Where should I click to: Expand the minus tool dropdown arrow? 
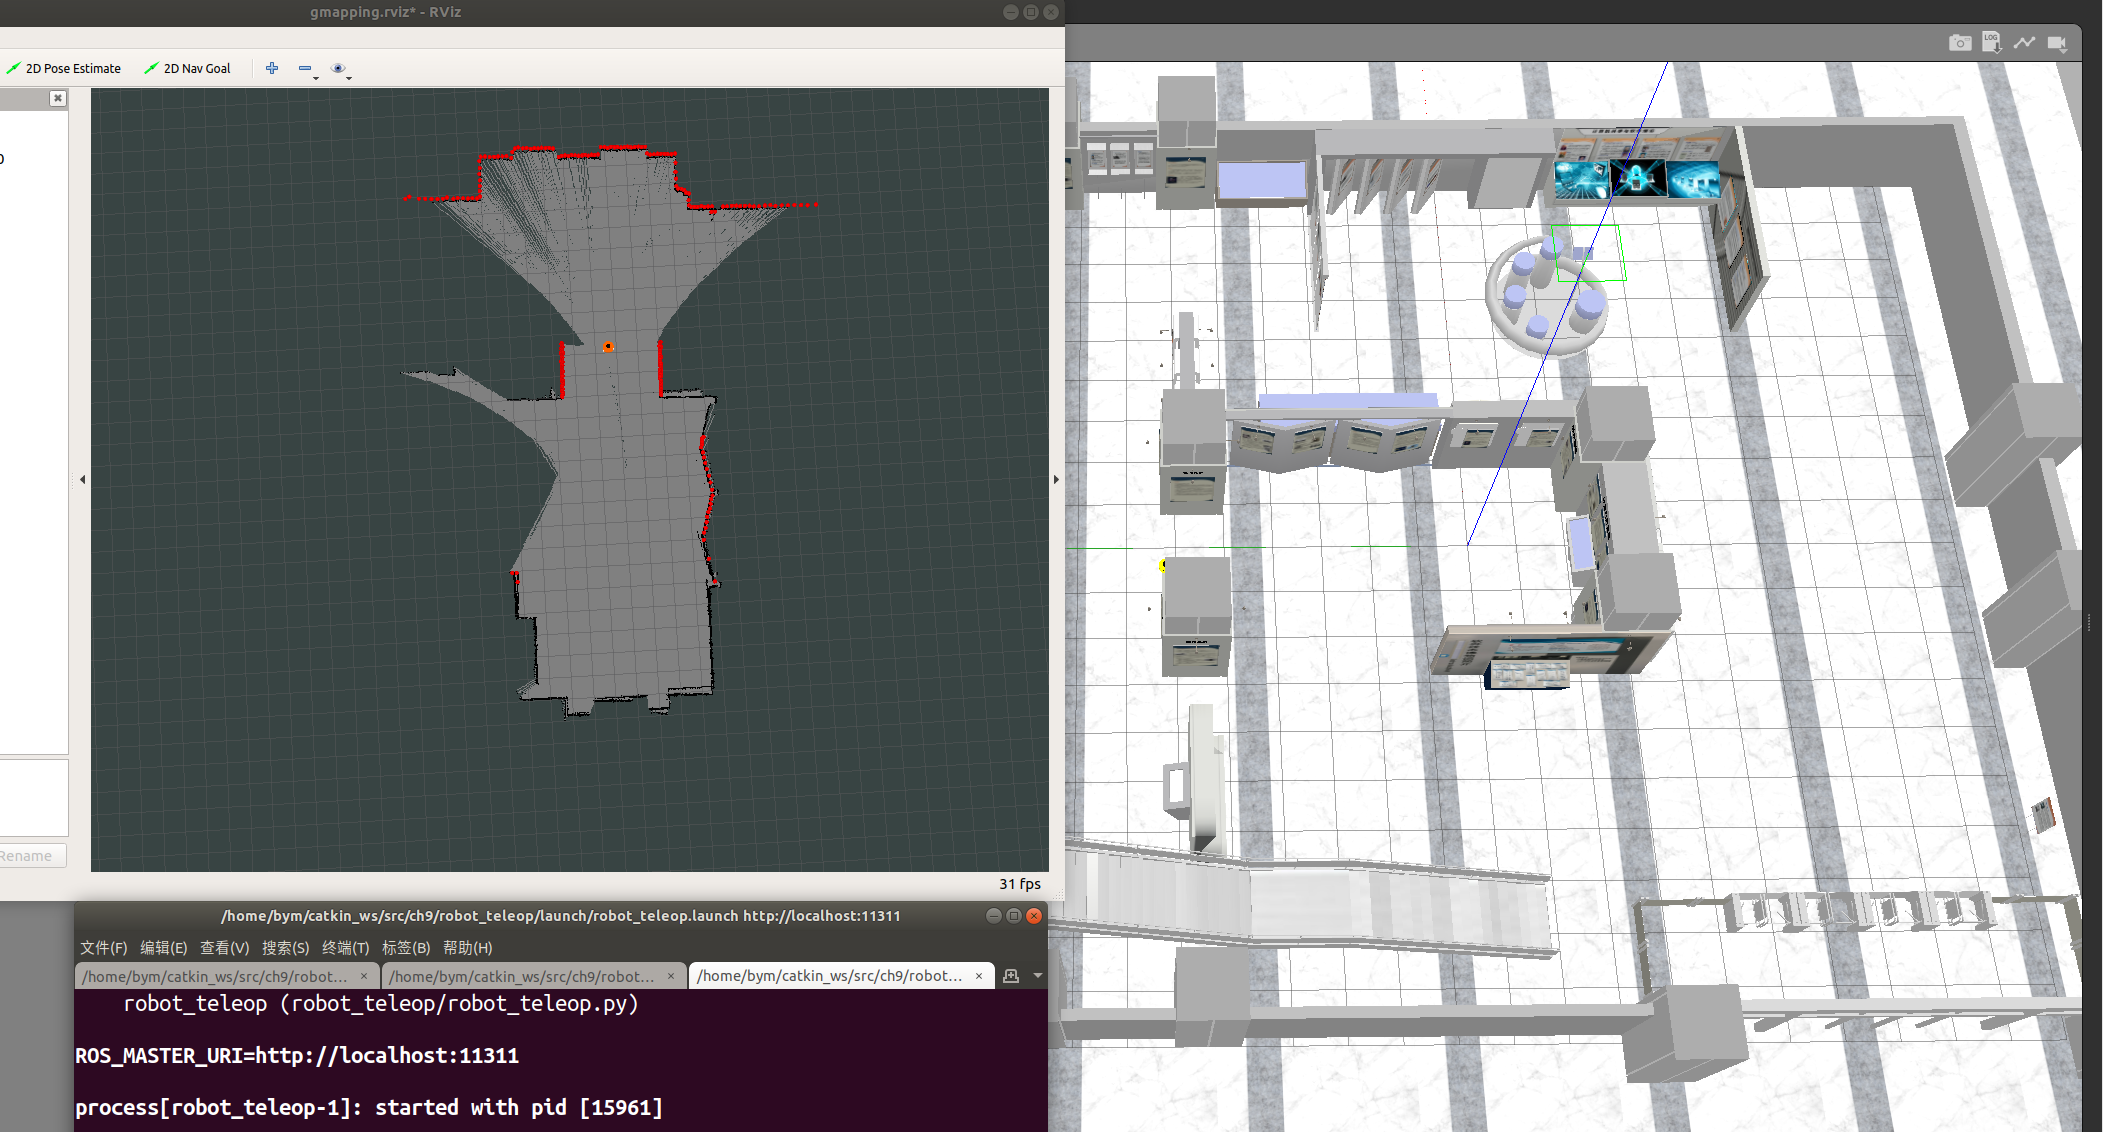(x=316, y=77)
